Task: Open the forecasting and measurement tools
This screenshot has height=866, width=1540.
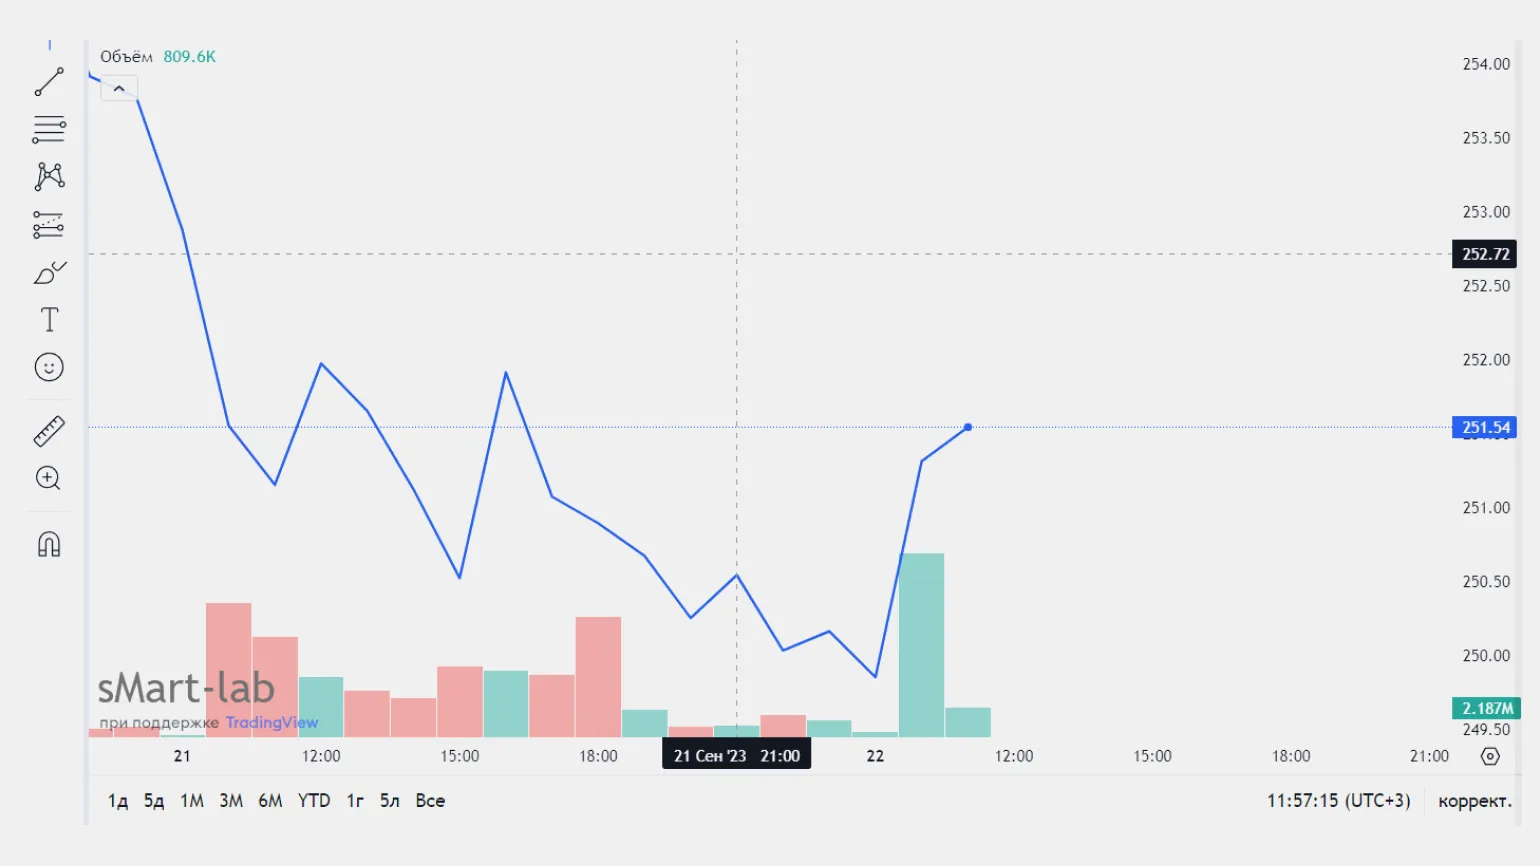Action: [x=49, y=224]
